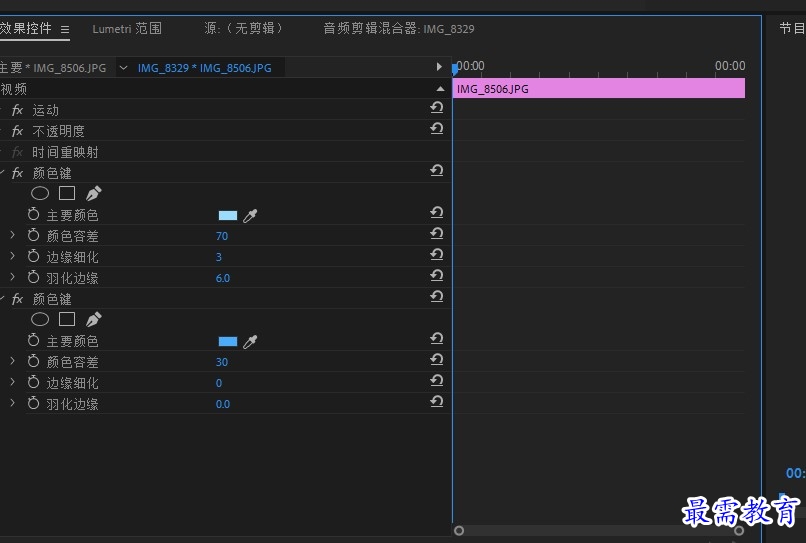Reset second 主要颜色 parameter
The height and width of the screenshot is (543, 806).
[x=437, y=339]
